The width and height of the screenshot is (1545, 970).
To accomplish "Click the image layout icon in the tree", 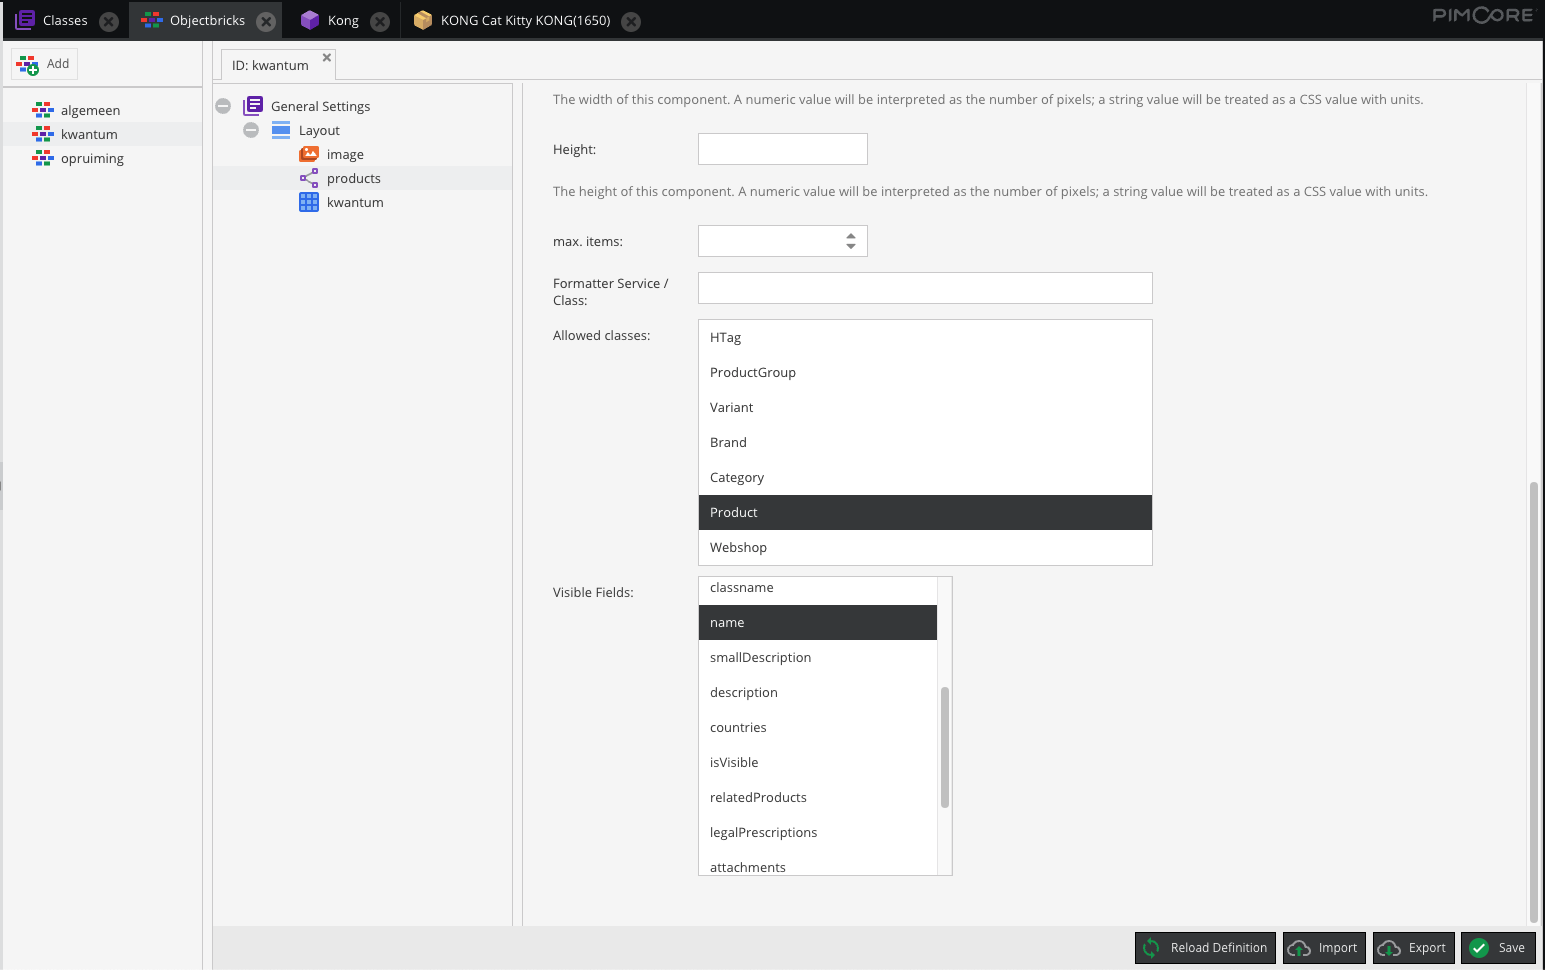I will click(309, 154).
